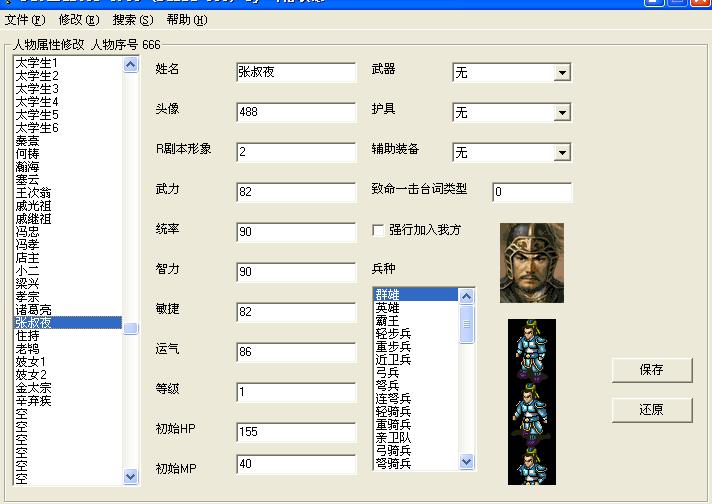This screenshot has height=504, width=712.
Task: Click the 武力 value field
Action: [x=296, y=191]
